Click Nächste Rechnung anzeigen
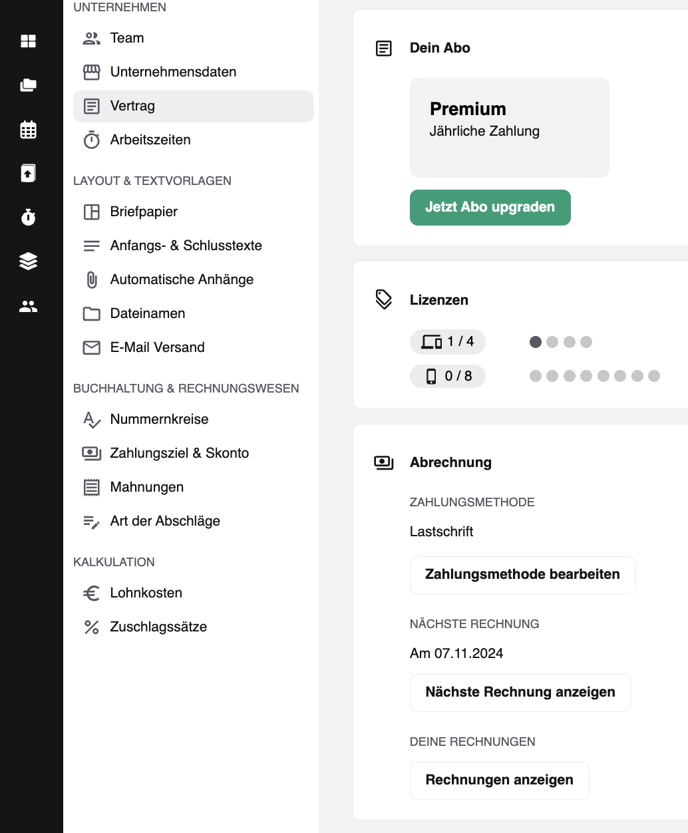This screenshot has width=688, height=833. (520, 693)
